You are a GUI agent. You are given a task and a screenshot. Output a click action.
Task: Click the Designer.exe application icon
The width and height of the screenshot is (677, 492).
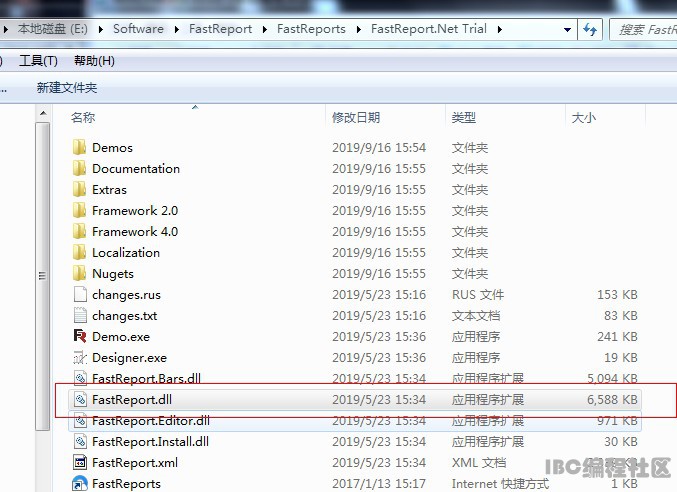click(80, 358)
